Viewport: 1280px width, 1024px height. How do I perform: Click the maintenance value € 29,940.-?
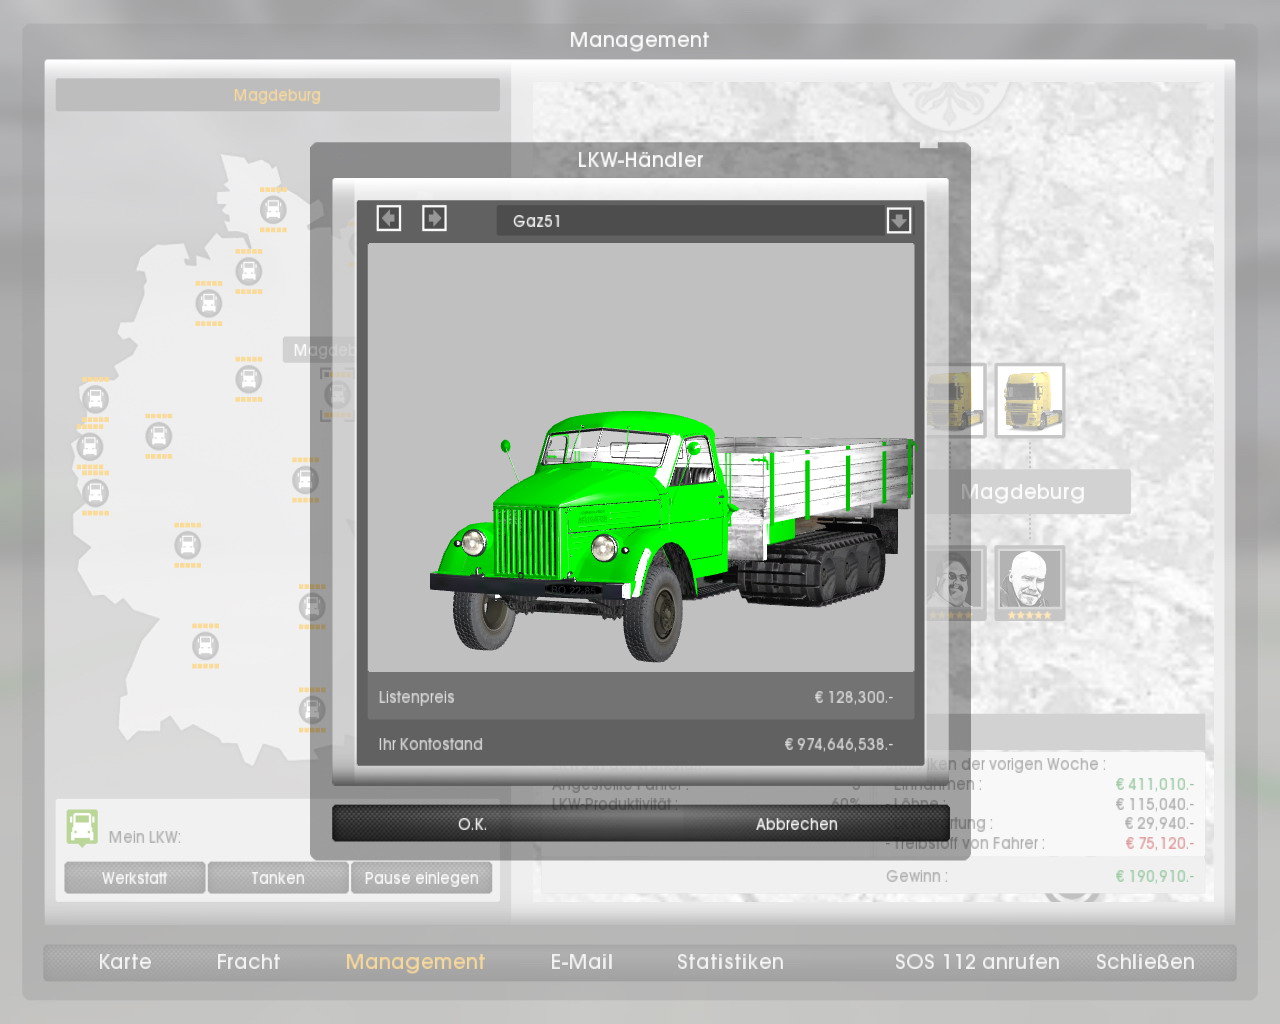1159,823
